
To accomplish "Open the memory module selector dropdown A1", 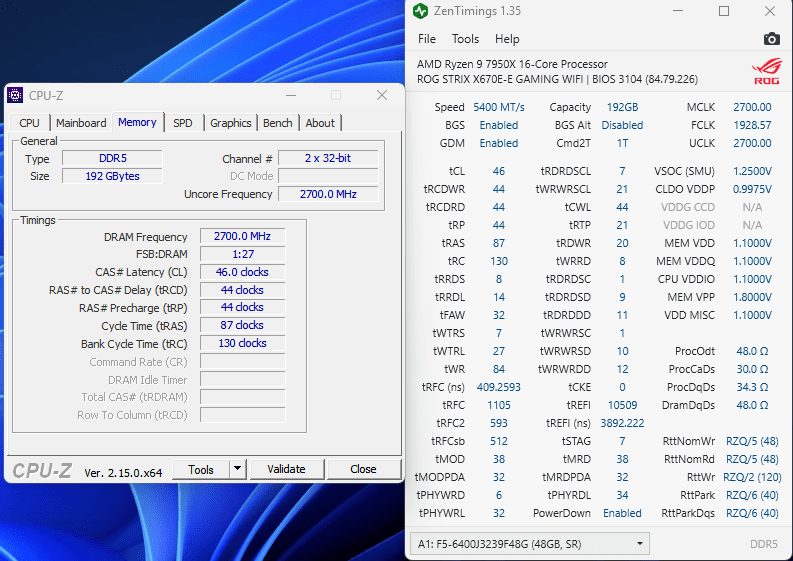I will tap(529, 544).
